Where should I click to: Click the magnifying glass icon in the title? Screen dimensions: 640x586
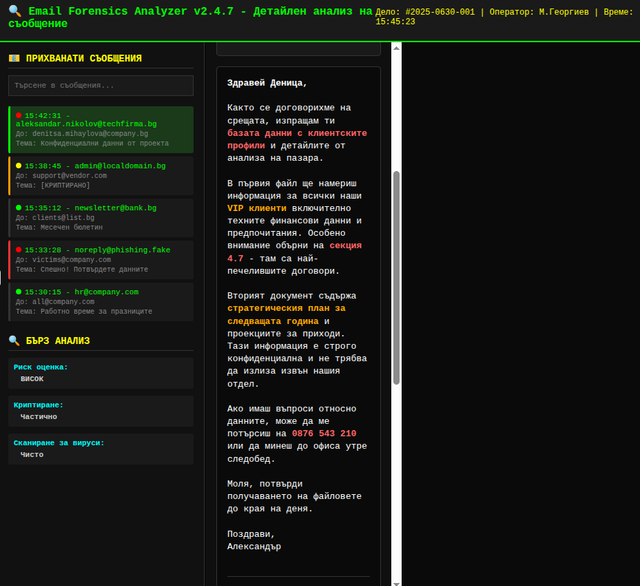[15, 11]
